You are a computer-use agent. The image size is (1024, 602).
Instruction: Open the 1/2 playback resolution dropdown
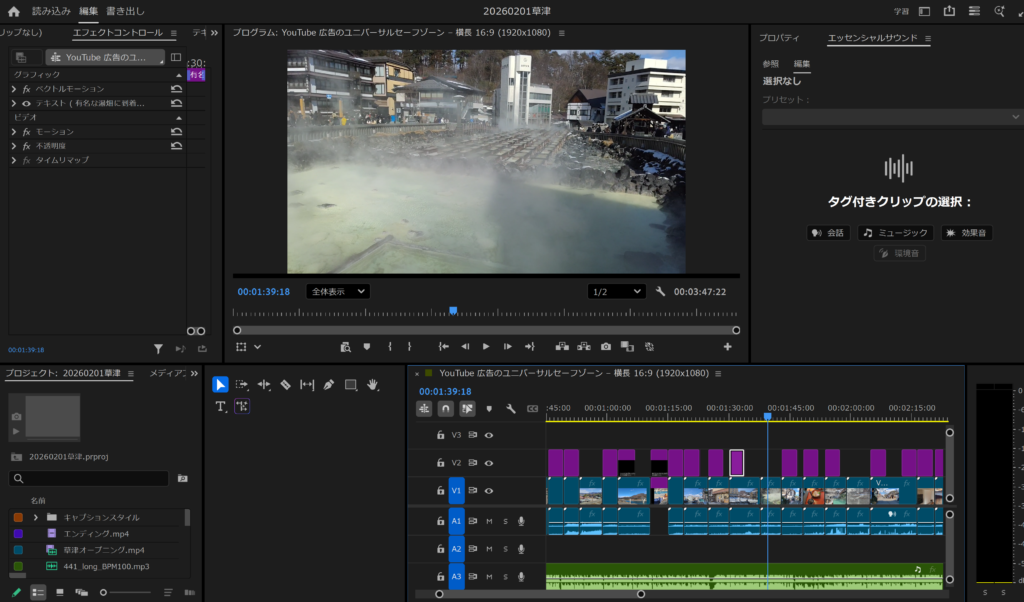pos(617,291)
